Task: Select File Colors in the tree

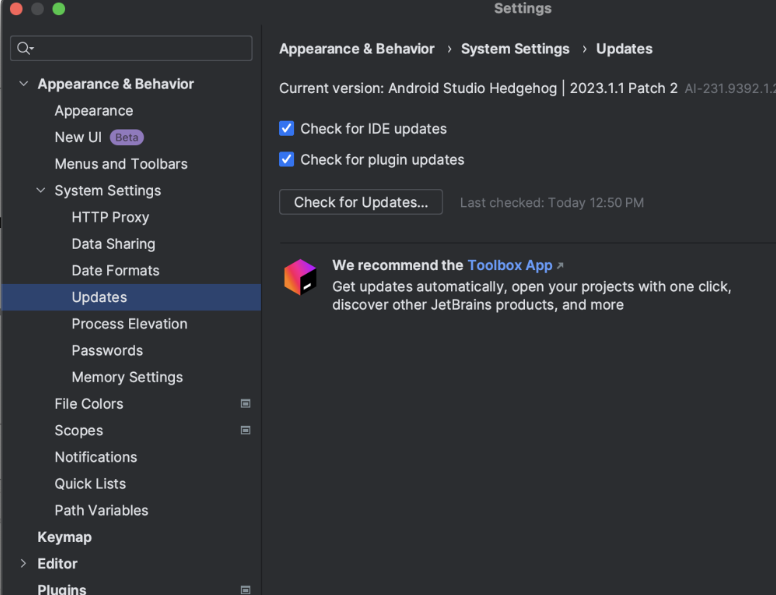Action: coord(89,404)
